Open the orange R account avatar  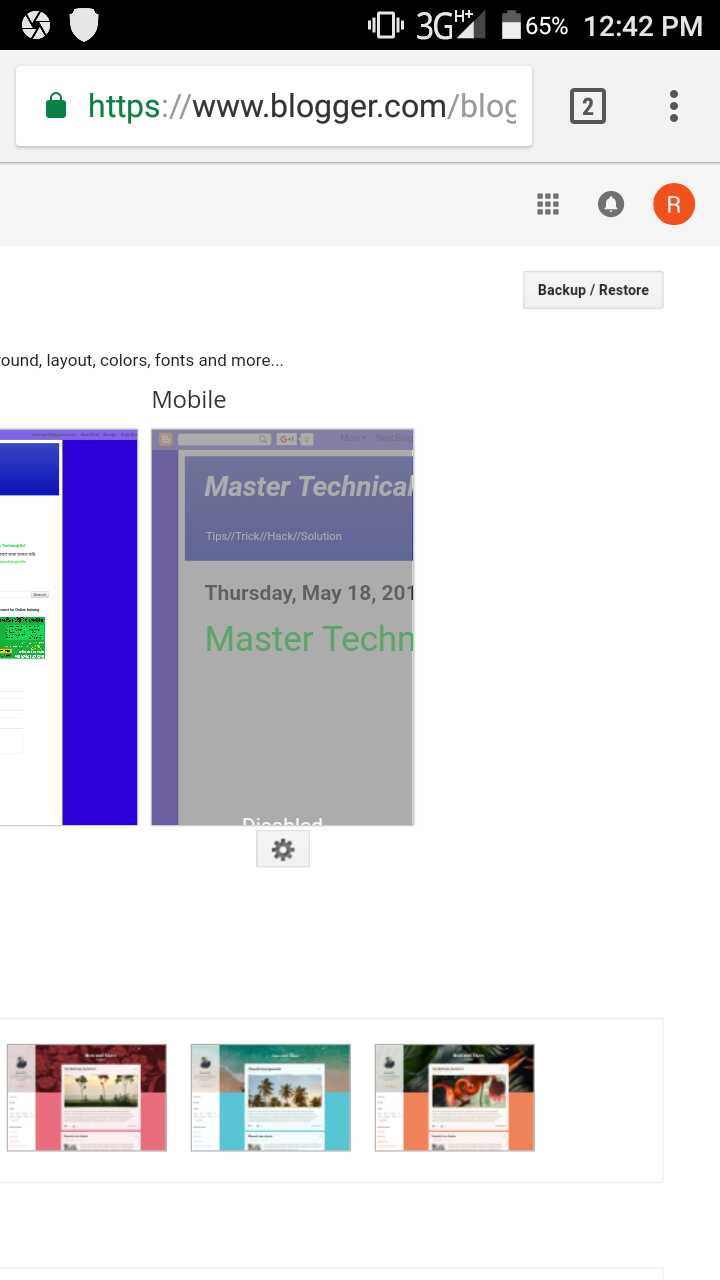point(673,205)
